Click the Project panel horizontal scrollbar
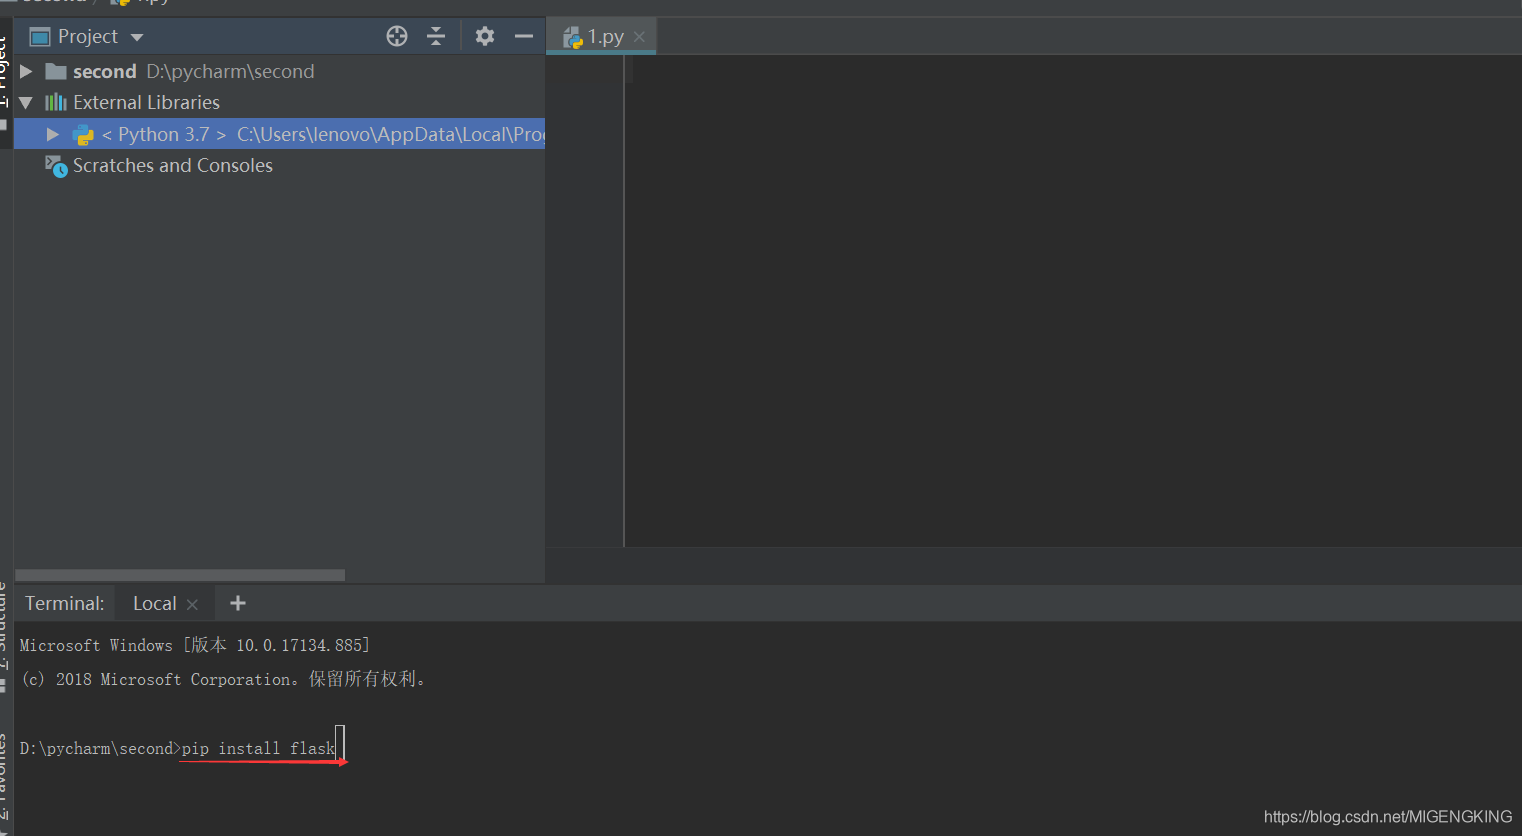 click(180, 575)
